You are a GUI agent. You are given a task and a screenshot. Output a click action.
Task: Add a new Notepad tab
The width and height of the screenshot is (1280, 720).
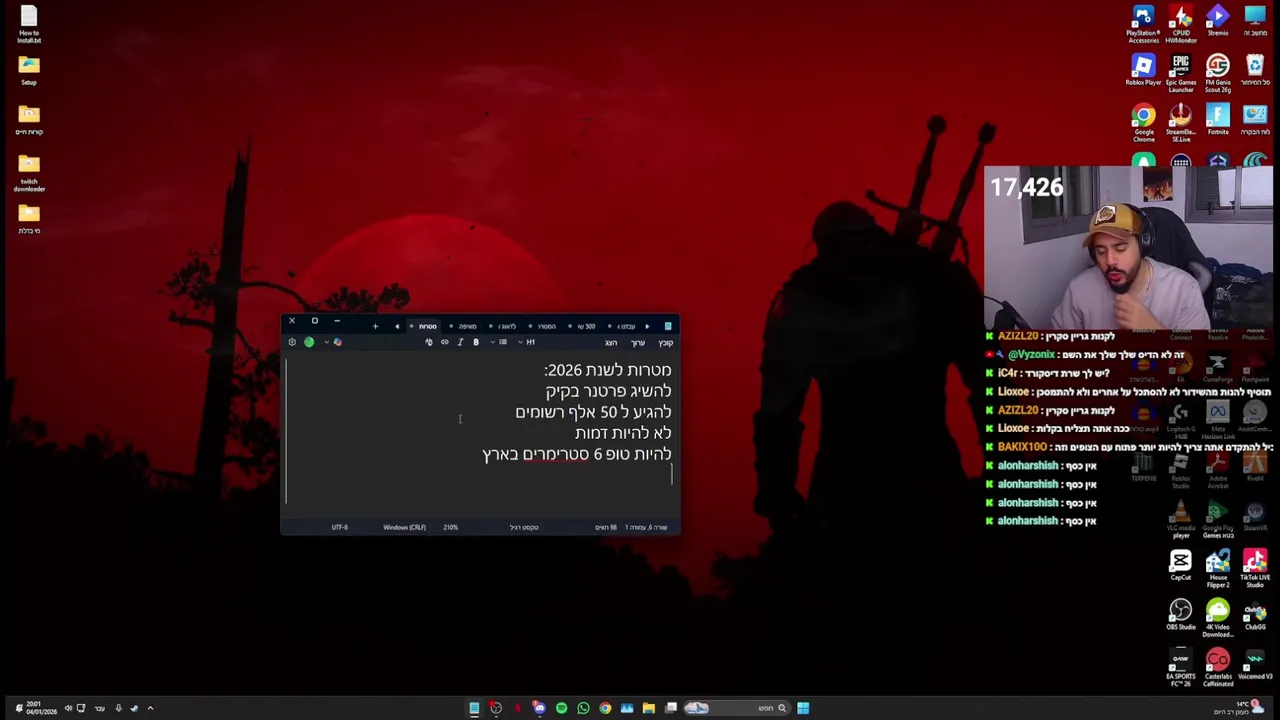click(376, 326)
